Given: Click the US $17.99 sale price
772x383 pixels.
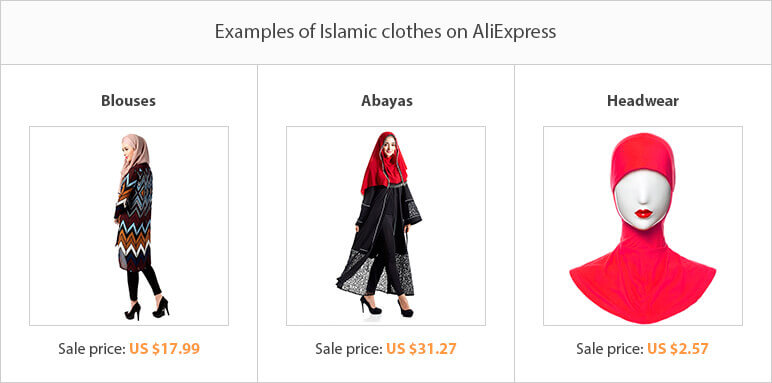Looking at the screenshot, I should (165, 349).
